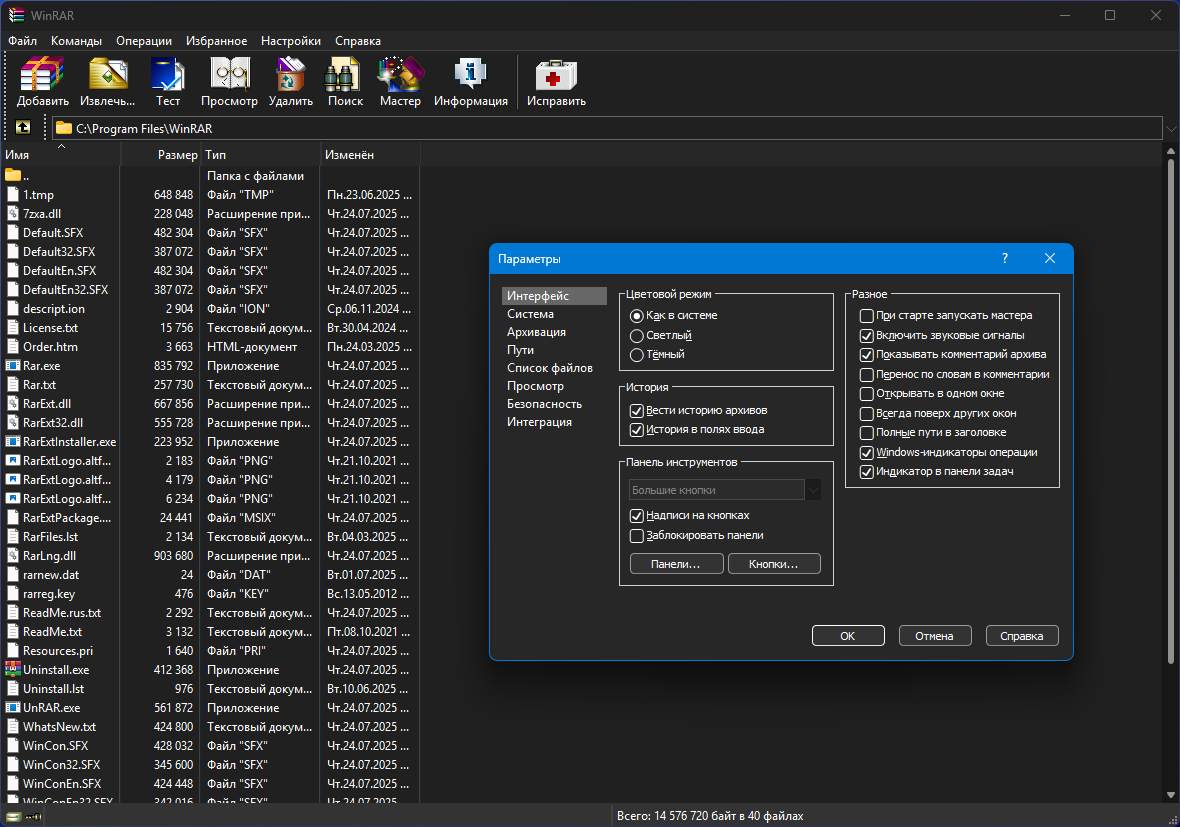This screenshot has width=1180, height=827.
Task: Click the folder icon in address bar
Action: (x=64, y=129)
